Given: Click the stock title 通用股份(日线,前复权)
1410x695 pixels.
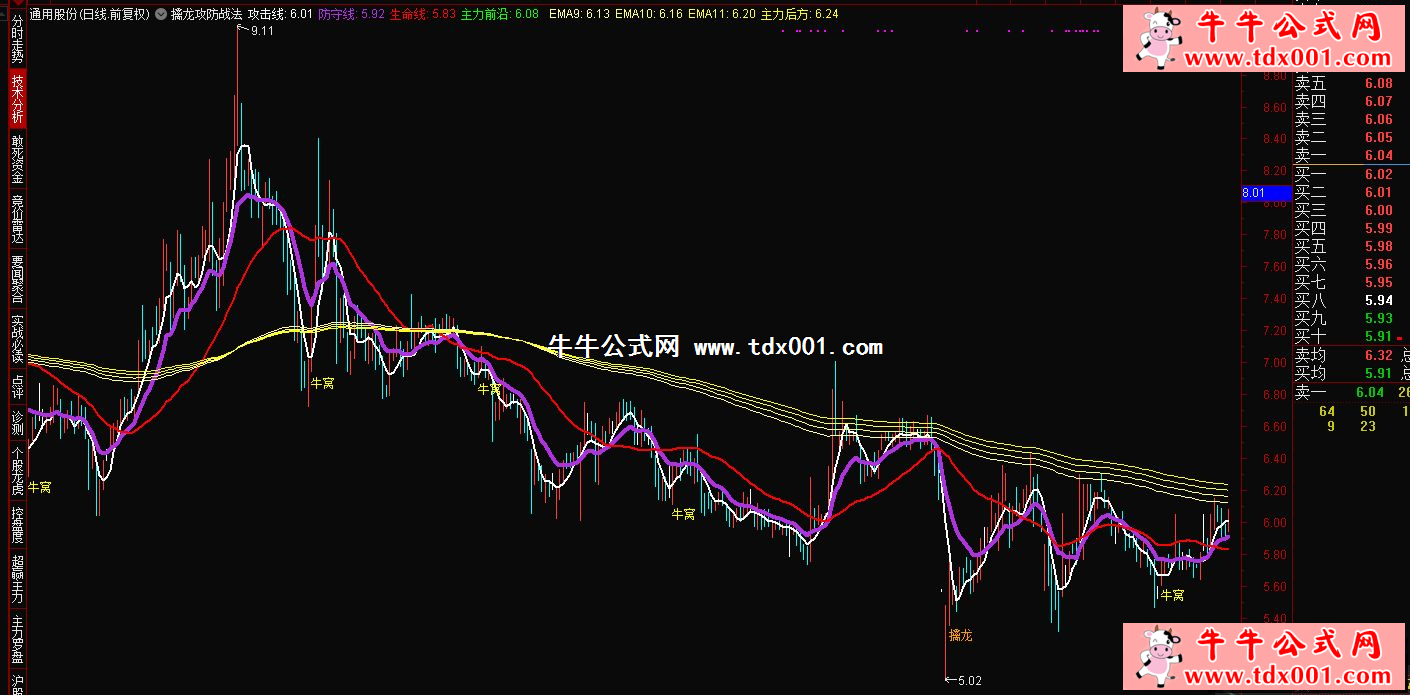Looking at the screenshot, I should 90,14.
